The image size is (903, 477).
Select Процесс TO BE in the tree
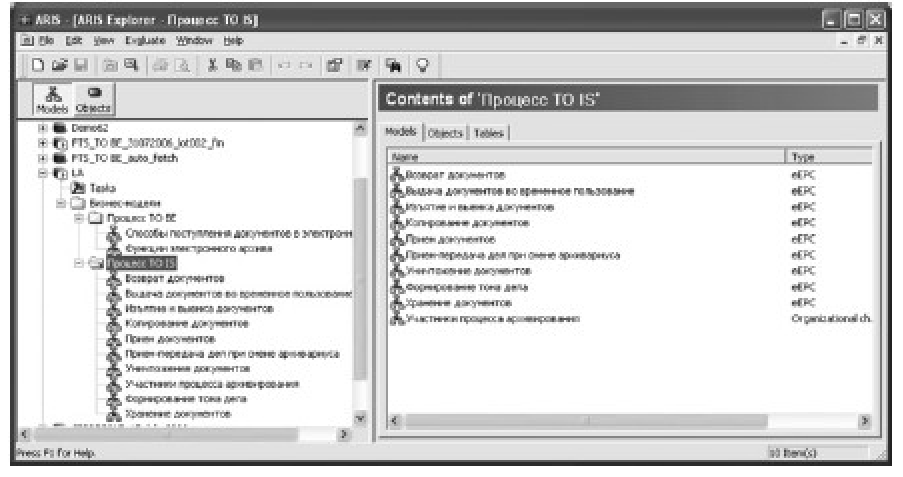pos(142,218)
